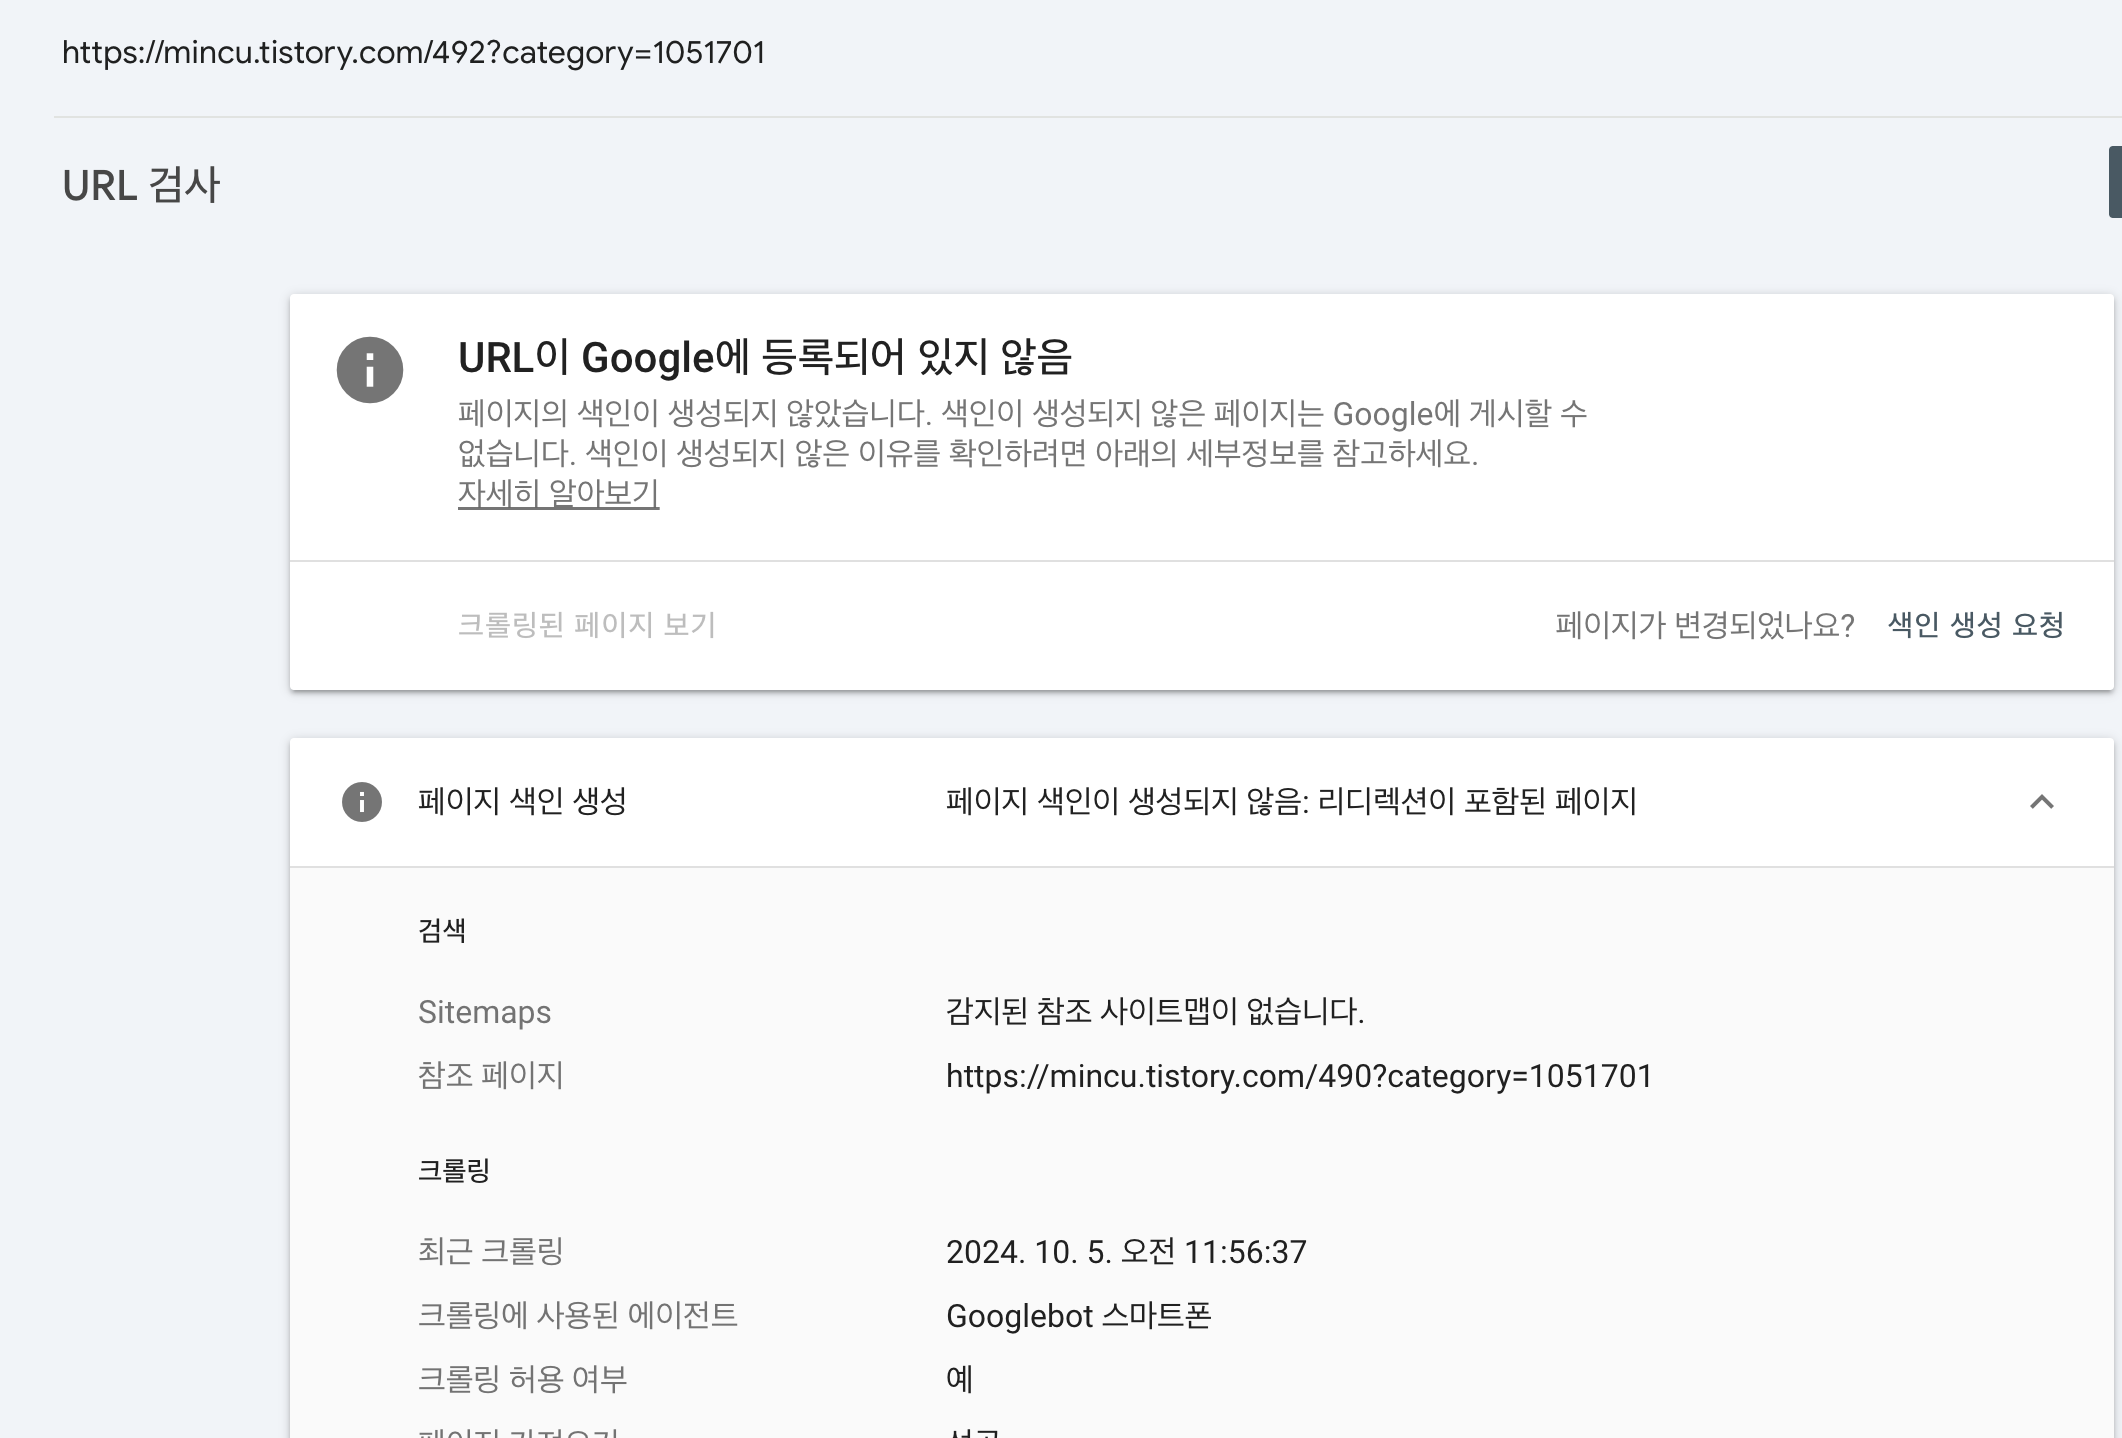The image size is (2122, 1438).
Task: Click the 참조 페이지 URL mincu.tistory.com/490
Action: point(1298,1076)
